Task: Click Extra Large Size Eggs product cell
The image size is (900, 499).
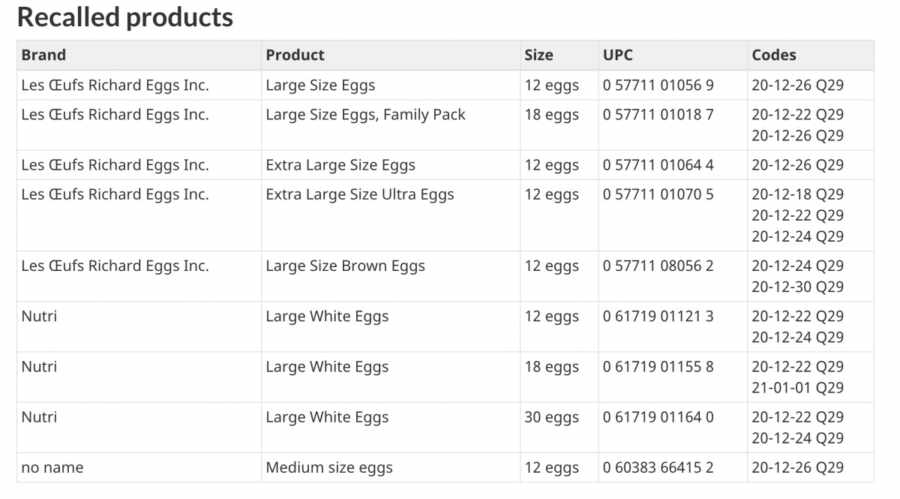Action: (391, 165)
